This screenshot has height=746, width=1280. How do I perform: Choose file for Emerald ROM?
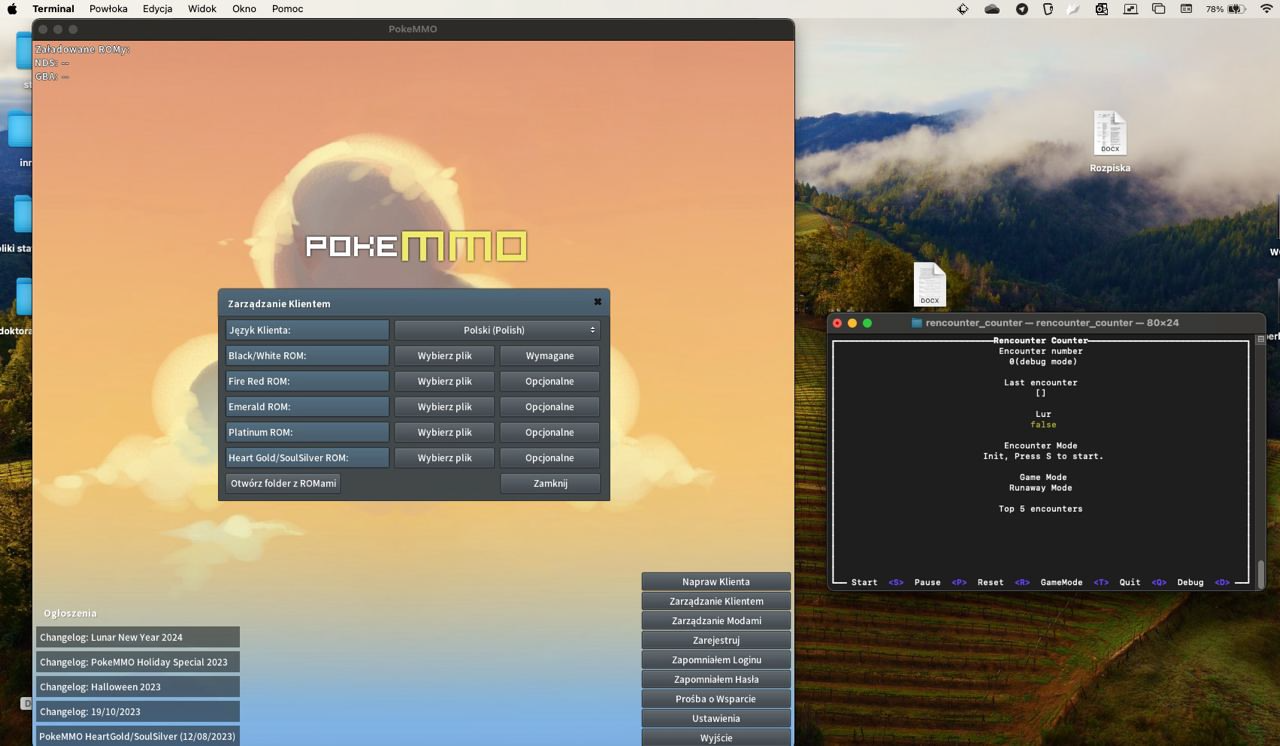pos(444,407)
